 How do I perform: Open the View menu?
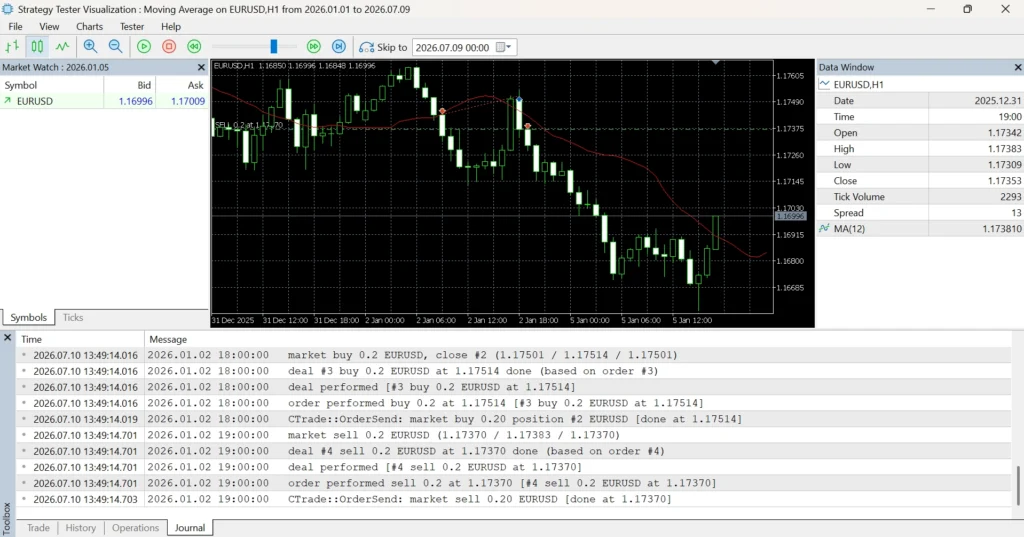[x=49, y=27]
